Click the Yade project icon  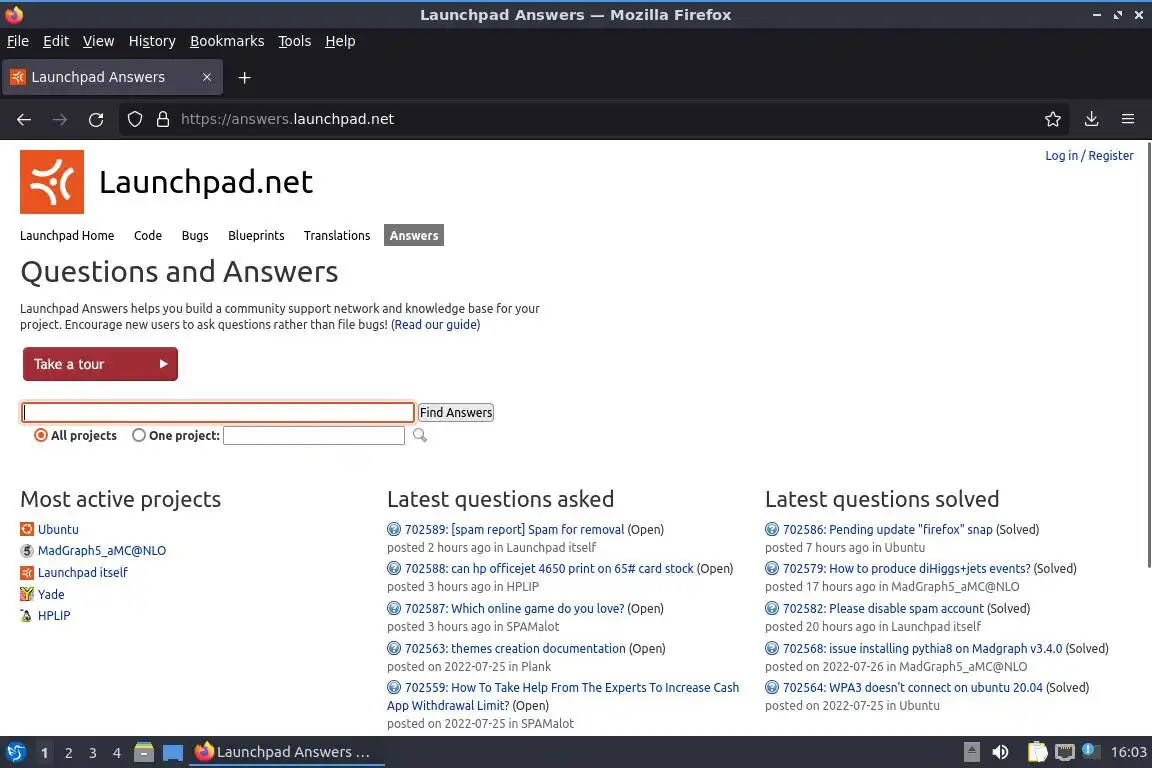(x=27, y=594)
